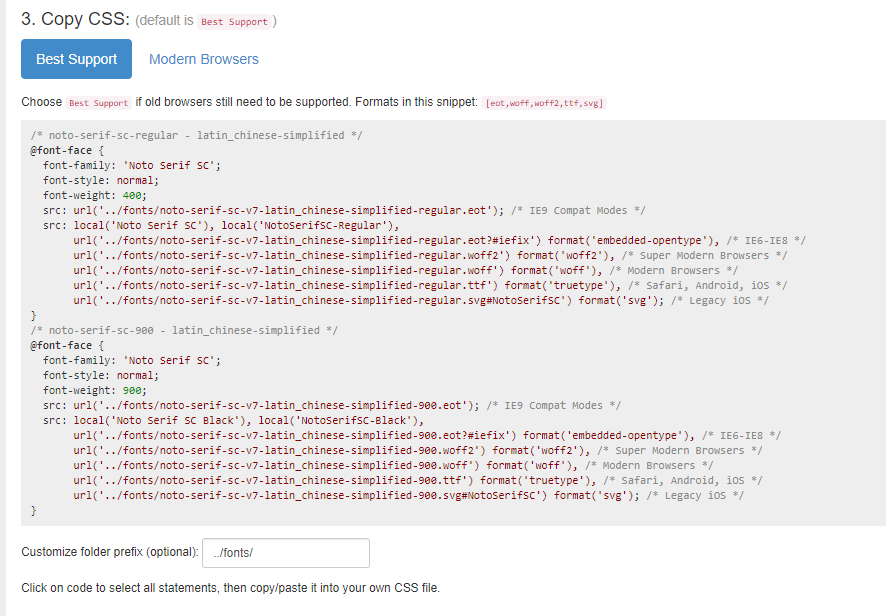Click the noto-serif-sc-regular comment line
This screenshot has height=616, width=886.
196,135
